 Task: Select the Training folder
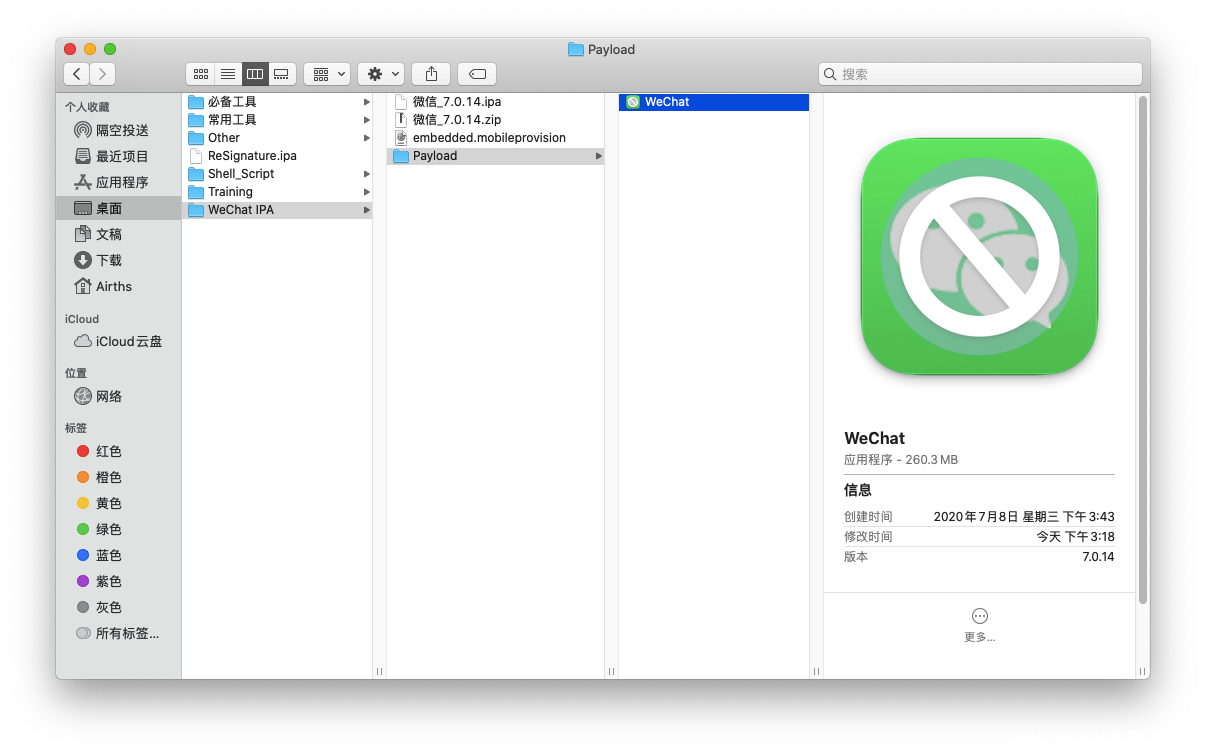tap(277, 192)
